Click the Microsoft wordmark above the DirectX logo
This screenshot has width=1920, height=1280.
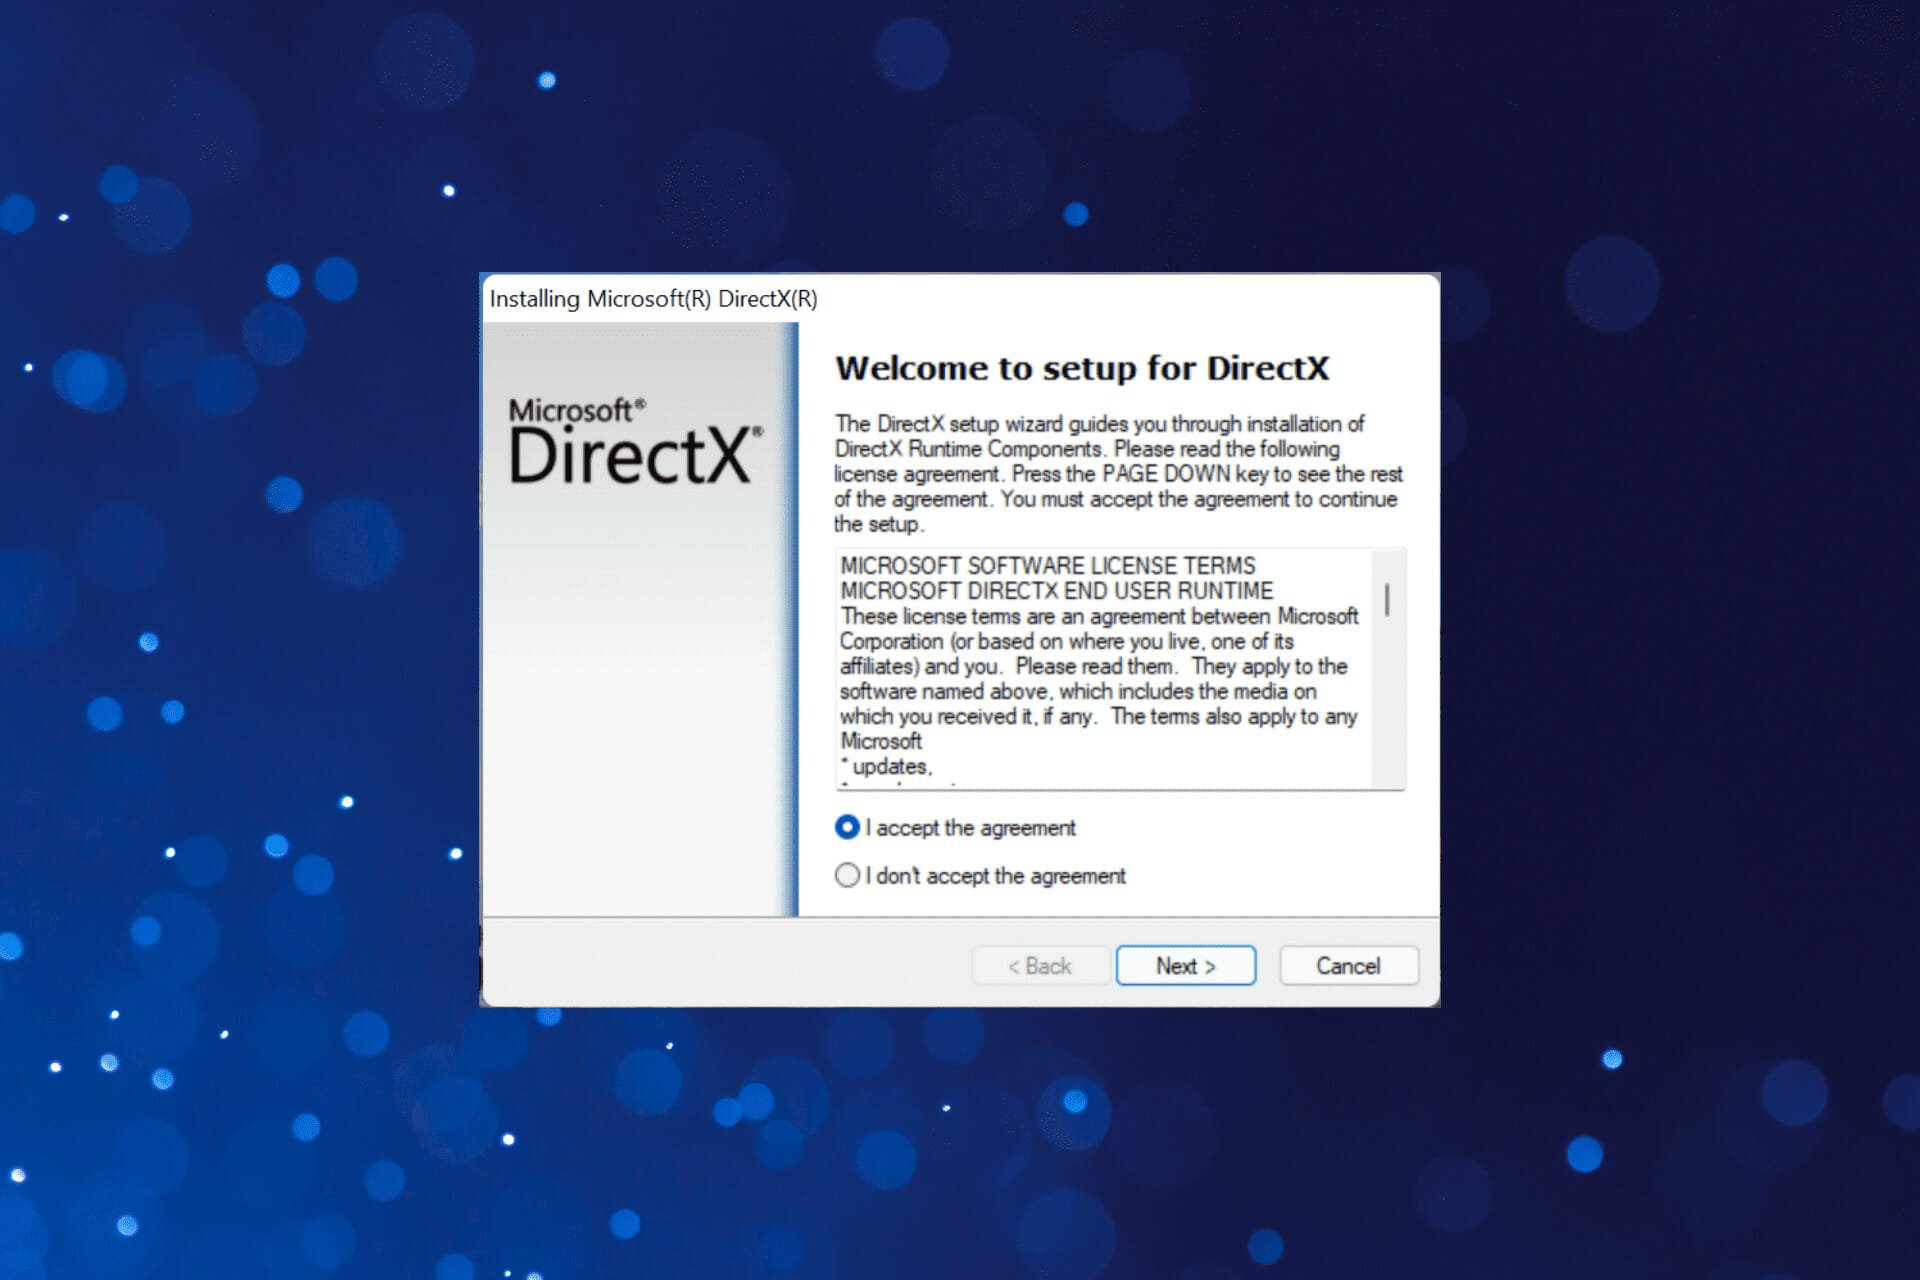point(575,409)
